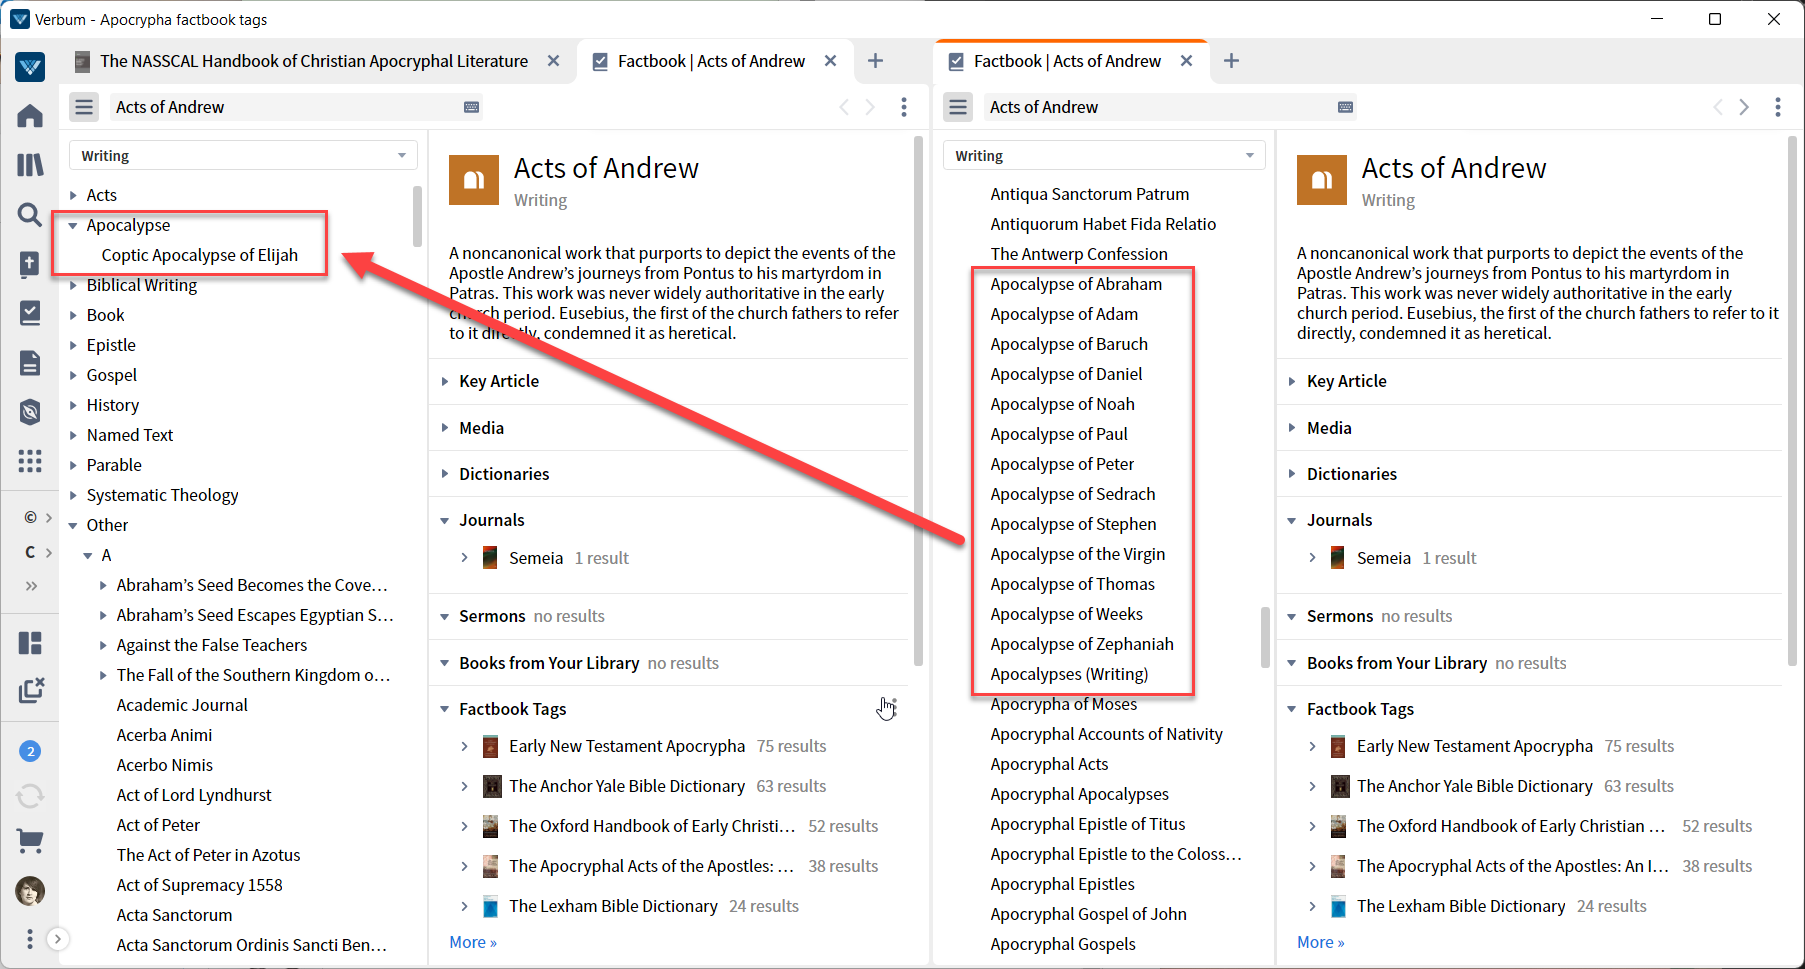The height and width of the screenshot is (969, 1805).
Task: Open Search from the sidebar
Action: [x=30, y=214]
